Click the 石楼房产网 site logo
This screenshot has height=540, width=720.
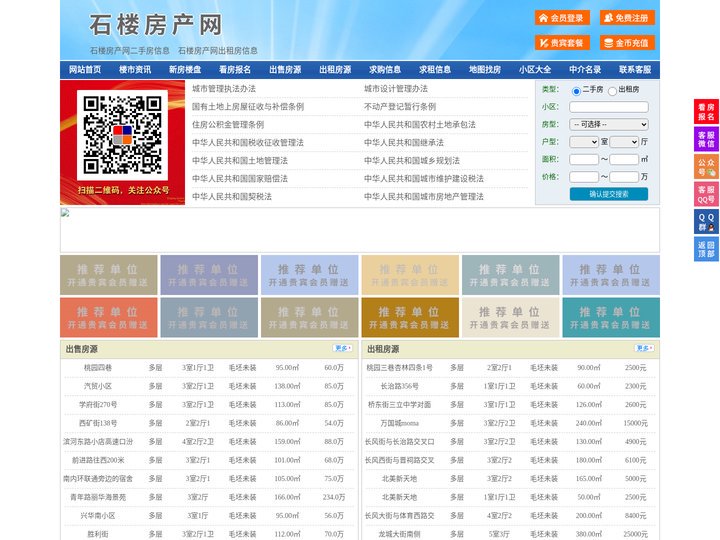tap(156, 25)
